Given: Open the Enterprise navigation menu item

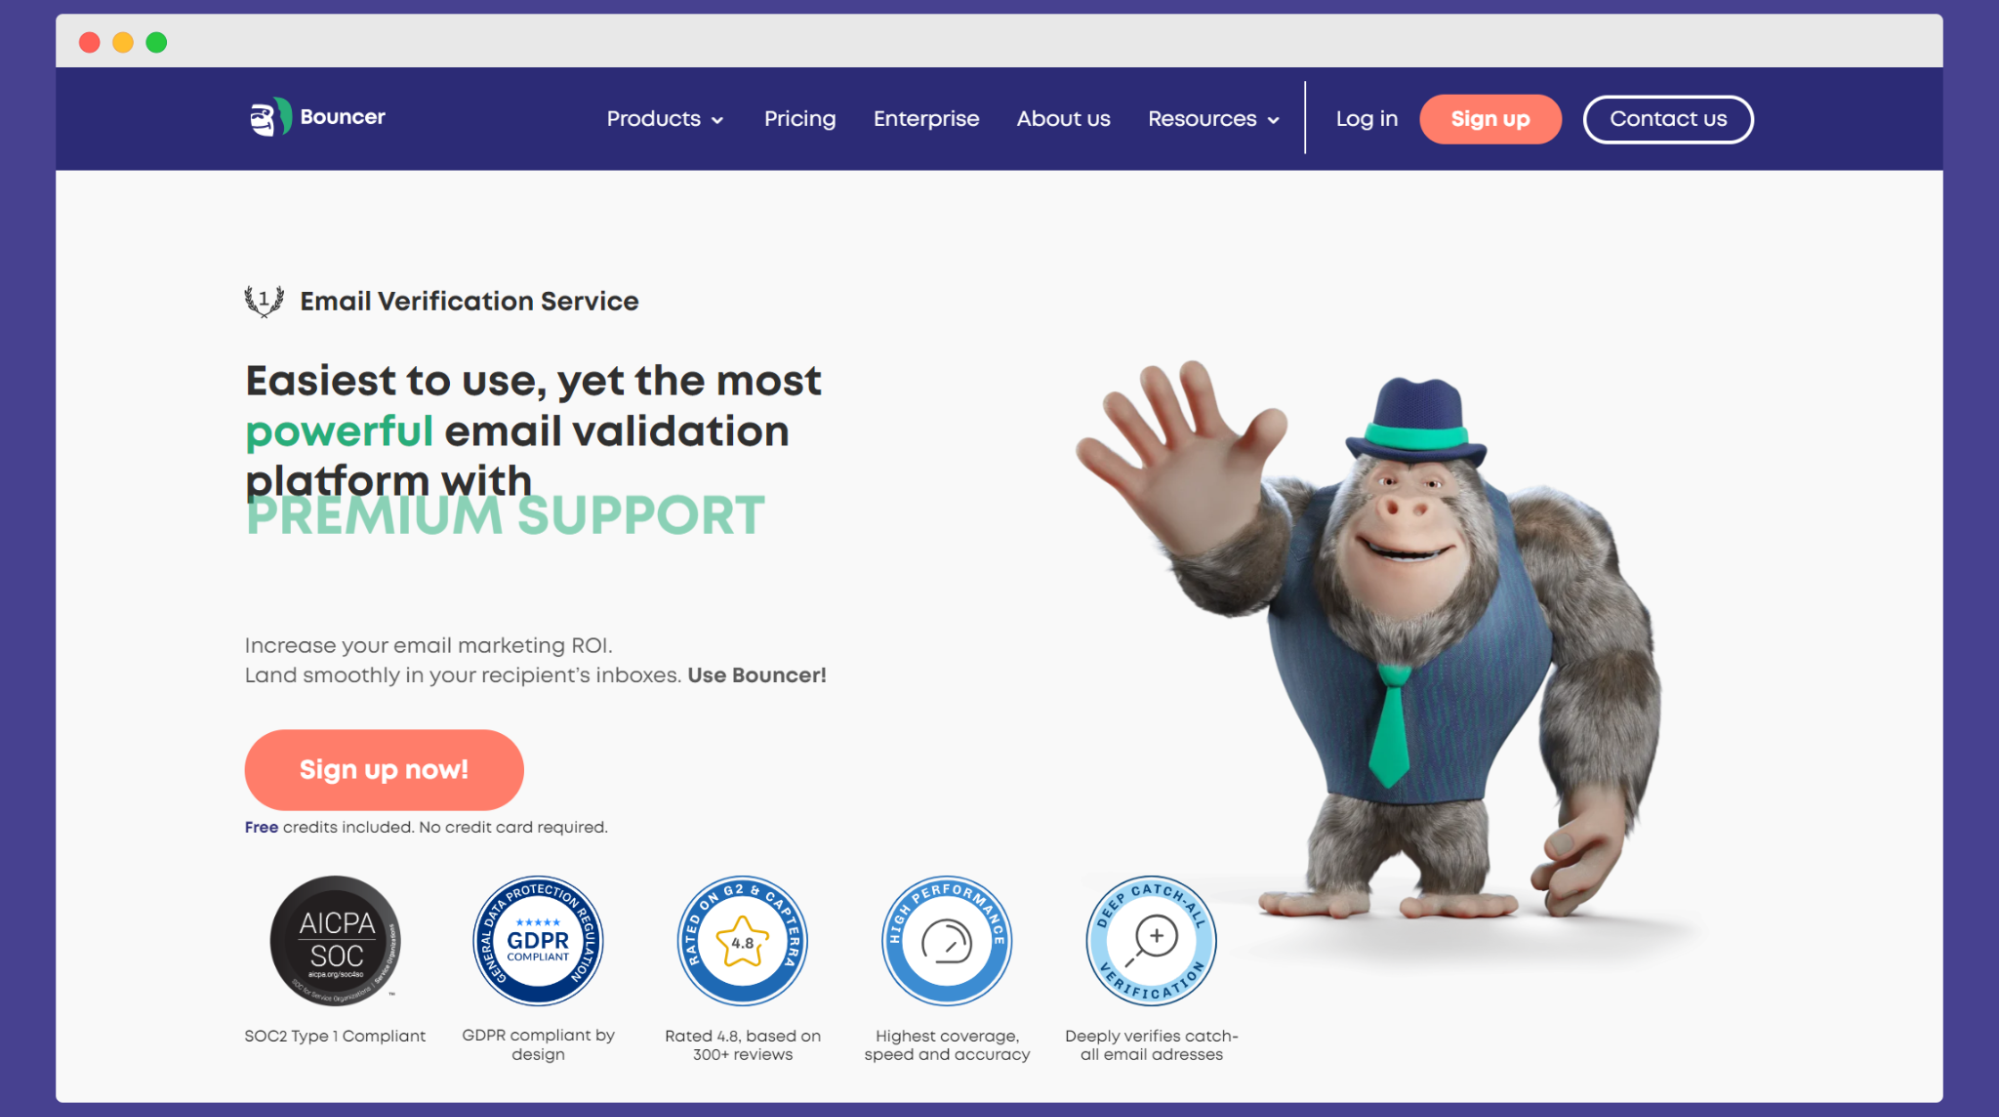Looking at the screenshot, I should pos(927,118).
